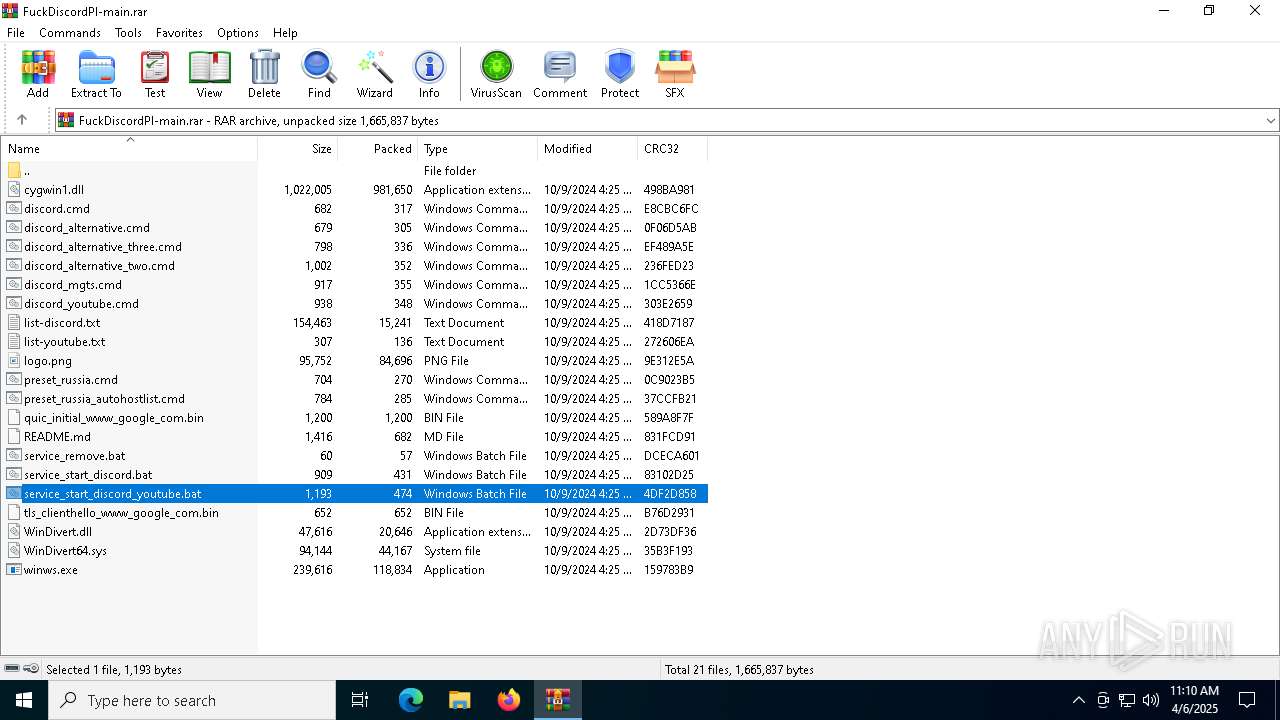1280x720 pixels.
Task: Open the Favorites menu
Action: [x=179, y=33]
